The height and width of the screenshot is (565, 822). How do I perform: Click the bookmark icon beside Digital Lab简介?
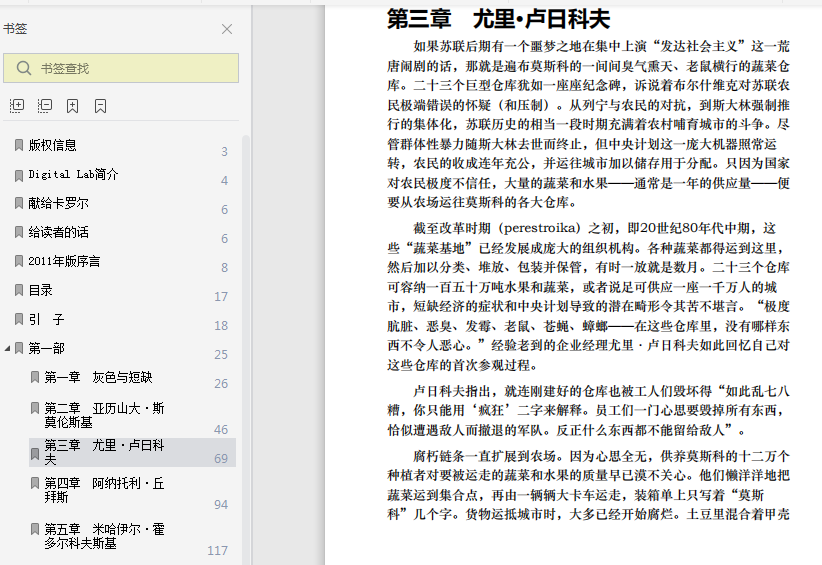point(19,176)
